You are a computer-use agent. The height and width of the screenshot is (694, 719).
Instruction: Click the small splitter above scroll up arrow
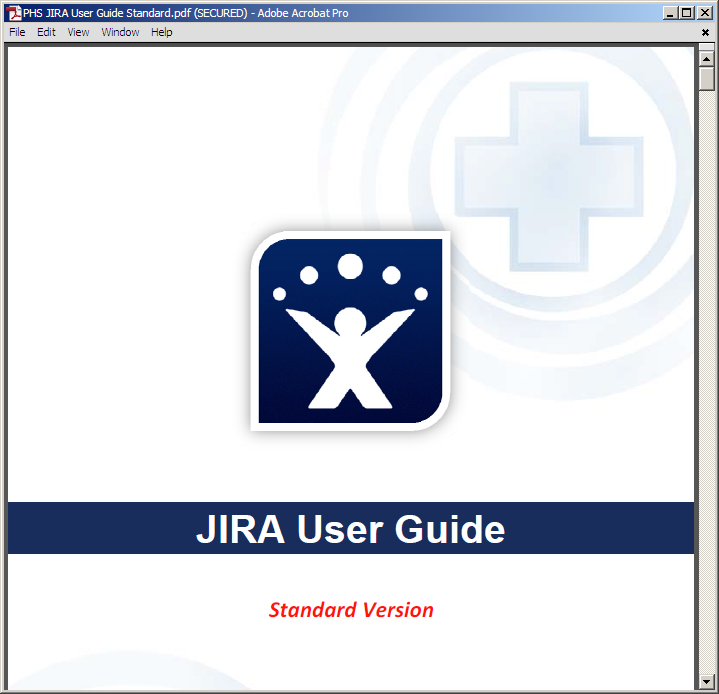(x=706, y=46)
